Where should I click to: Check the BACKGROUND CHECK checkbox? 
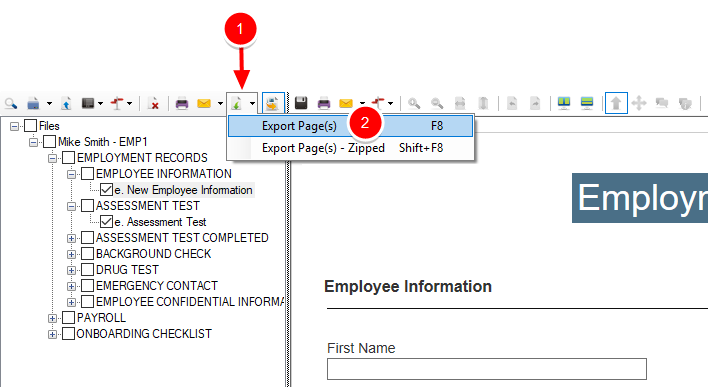[87, 254]
